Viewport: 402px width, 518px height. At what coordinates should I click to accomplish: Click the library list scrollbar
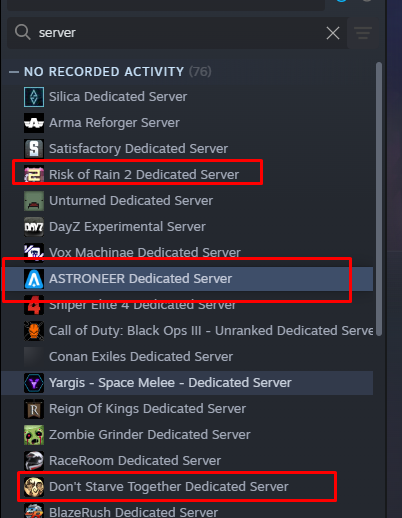click(379, 199)
